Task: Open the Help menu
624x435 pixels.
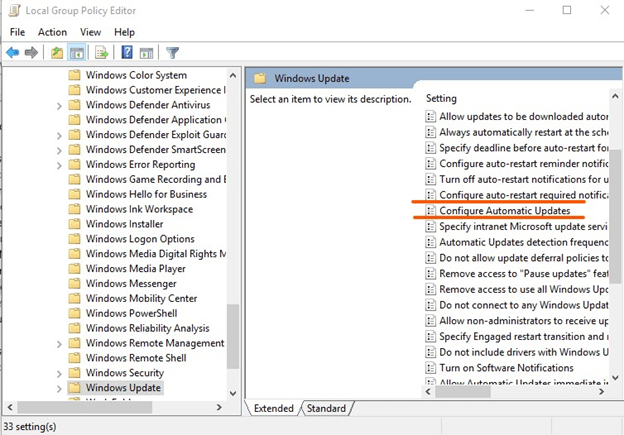Action: pos(124,32)
